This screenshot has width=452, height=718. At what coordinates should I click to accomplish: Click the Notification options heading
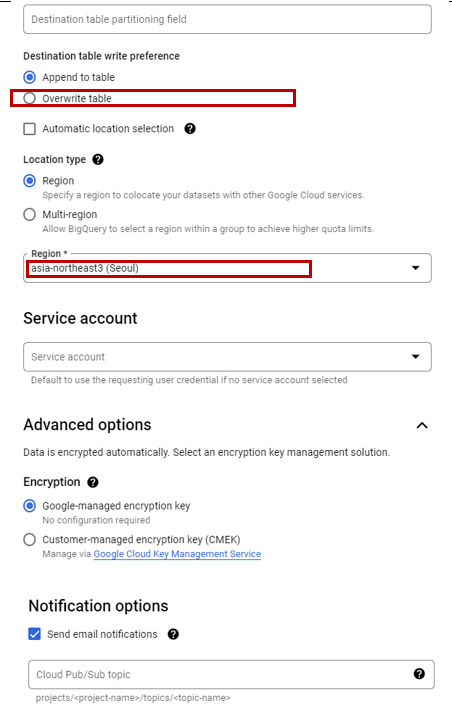98,606
